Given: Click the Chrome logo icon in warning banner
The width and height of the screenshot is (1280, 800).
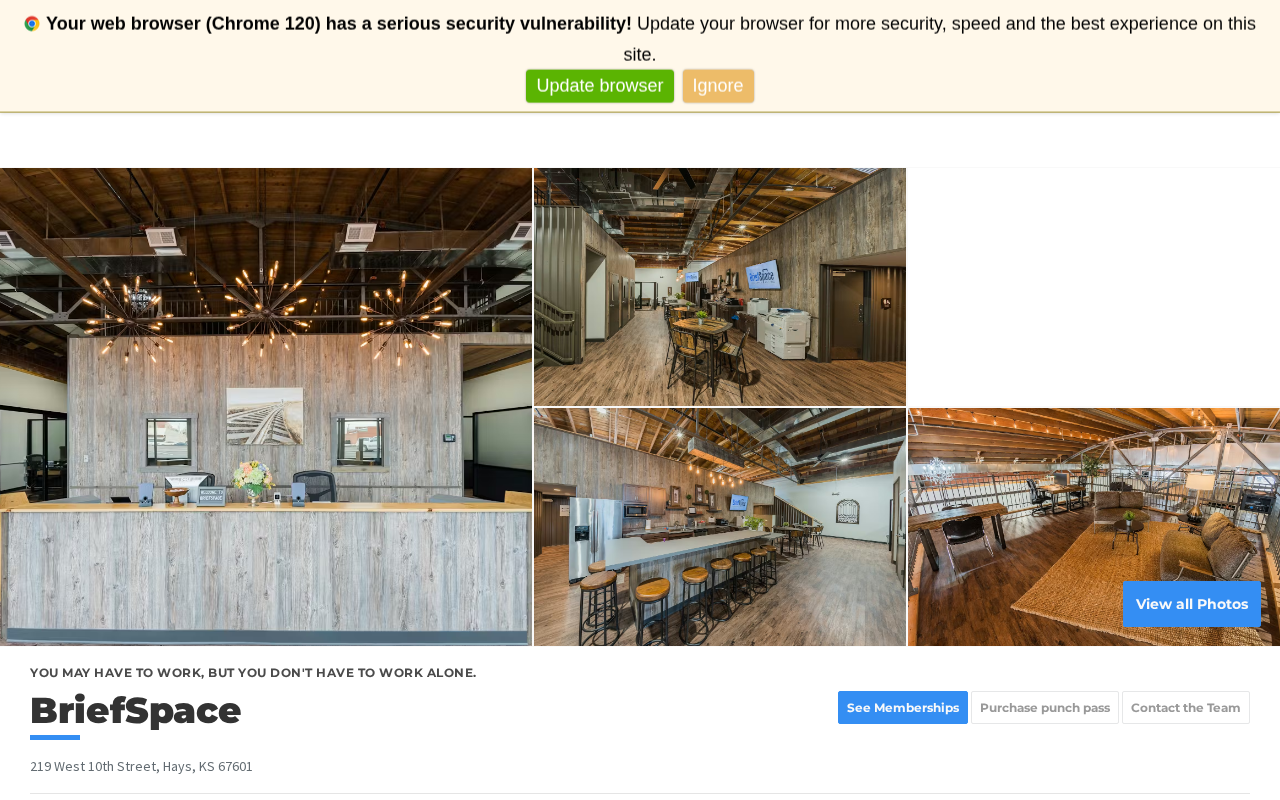Looking at the screenshot, I should [32, 24].
